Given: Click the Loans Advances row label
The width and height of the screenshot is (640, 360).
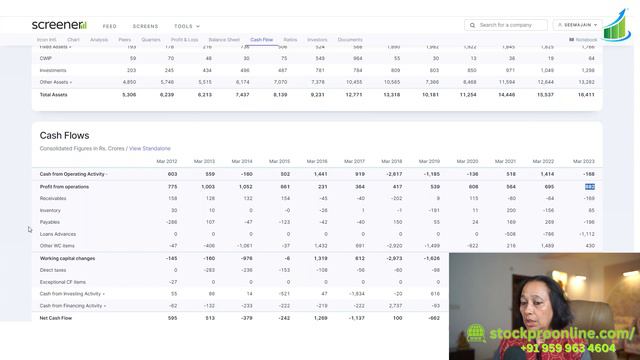Looking at the screenshot, I should (58, 234).
